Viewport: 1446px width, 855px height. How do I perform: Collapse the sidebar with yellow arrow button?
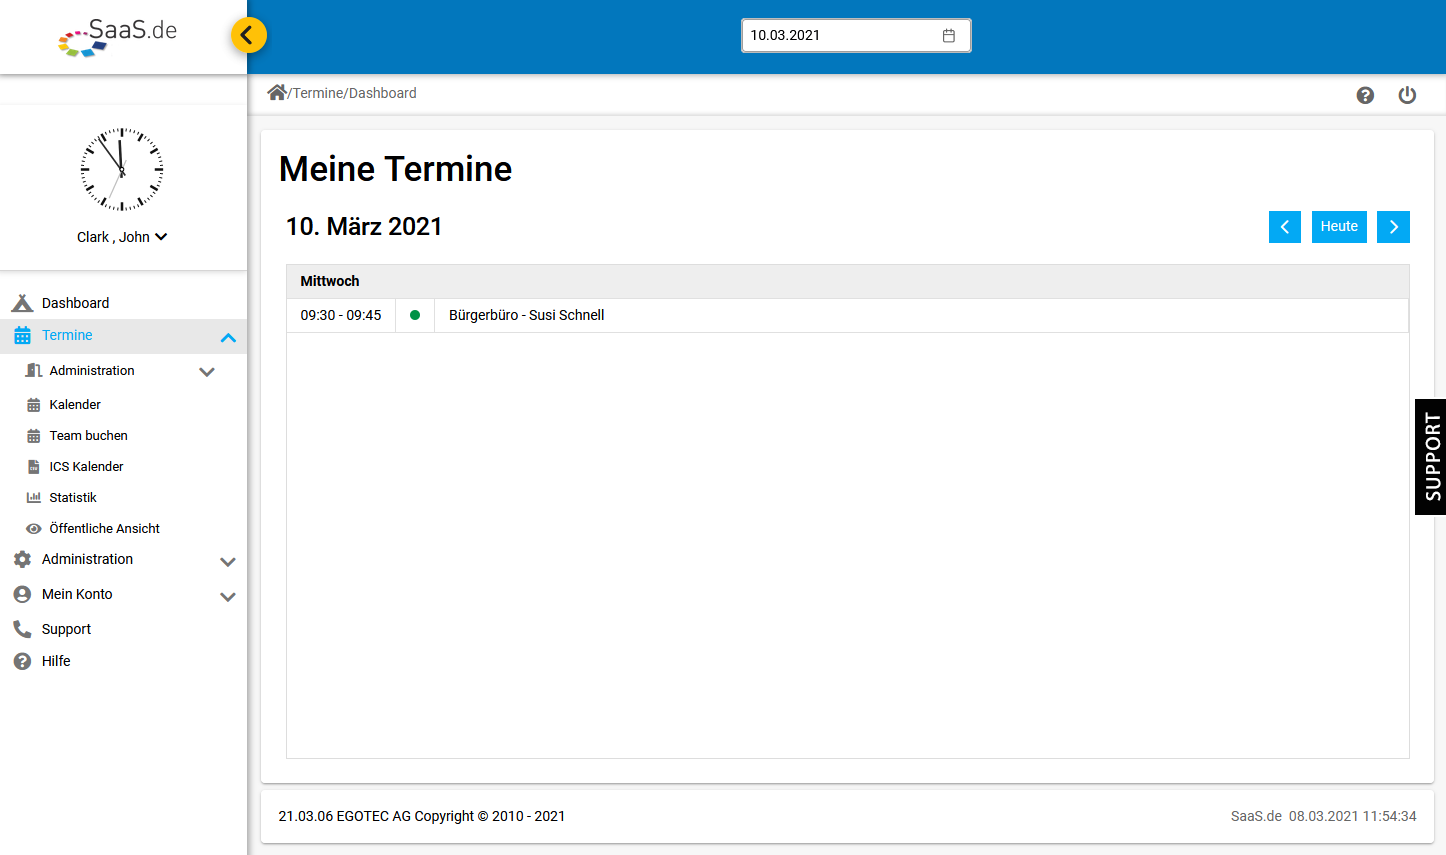click(x=248, y=35)
